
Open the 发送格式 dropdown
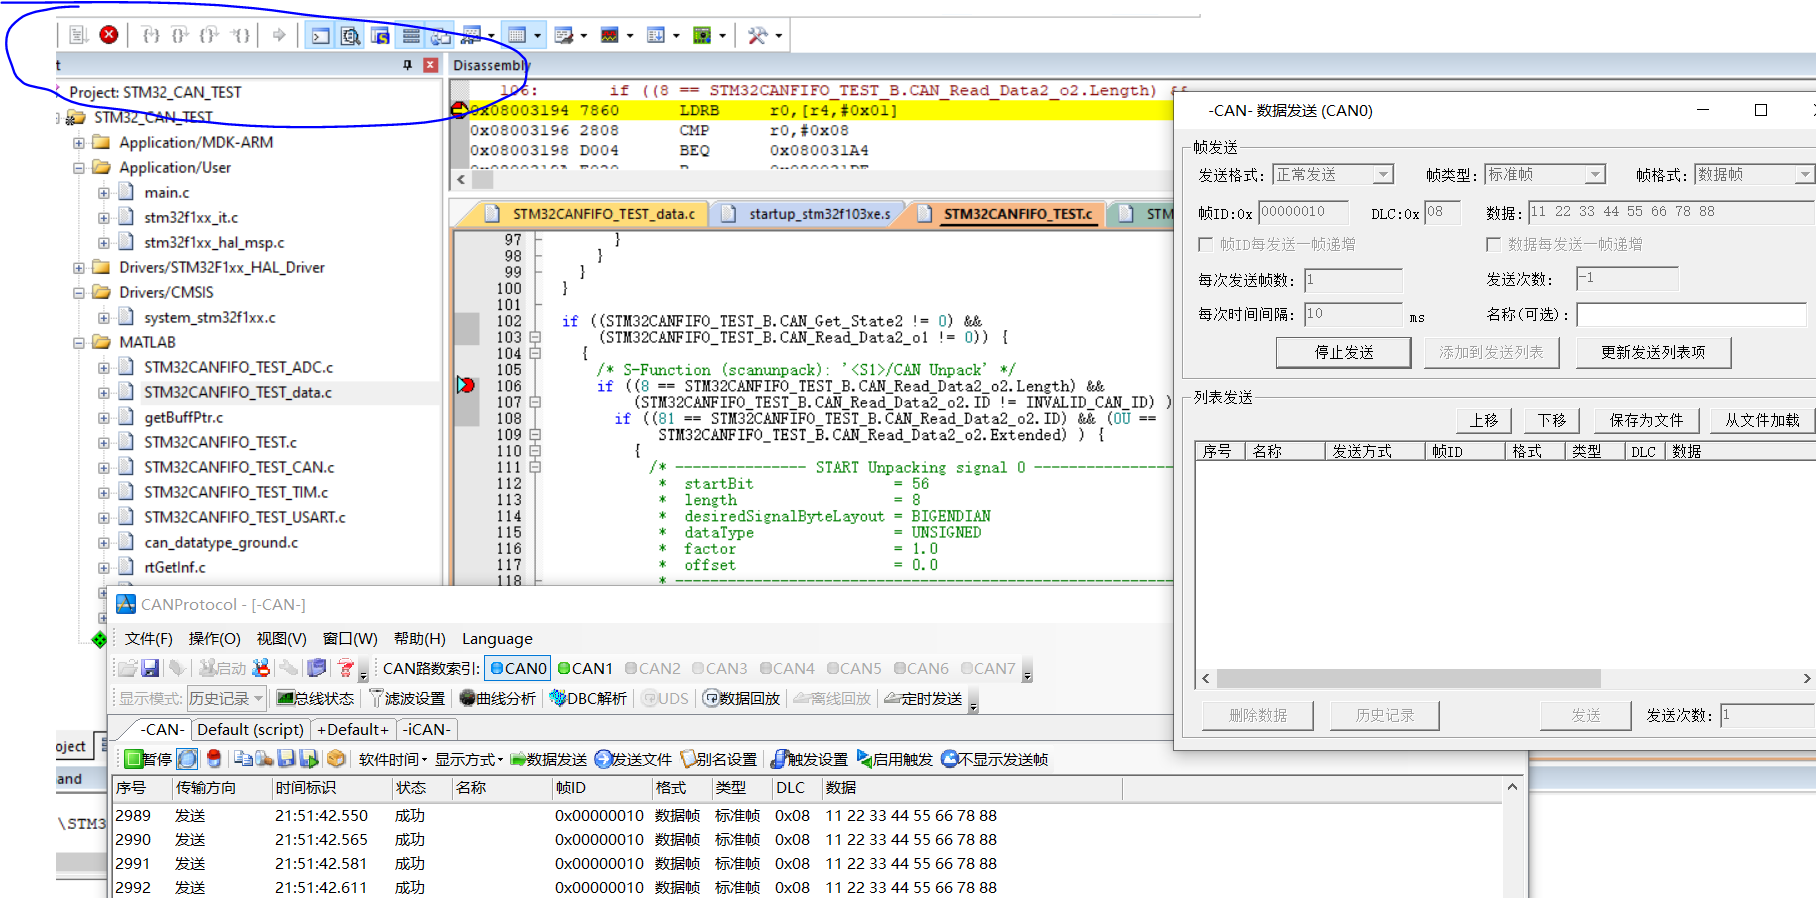coord(1383,175)
